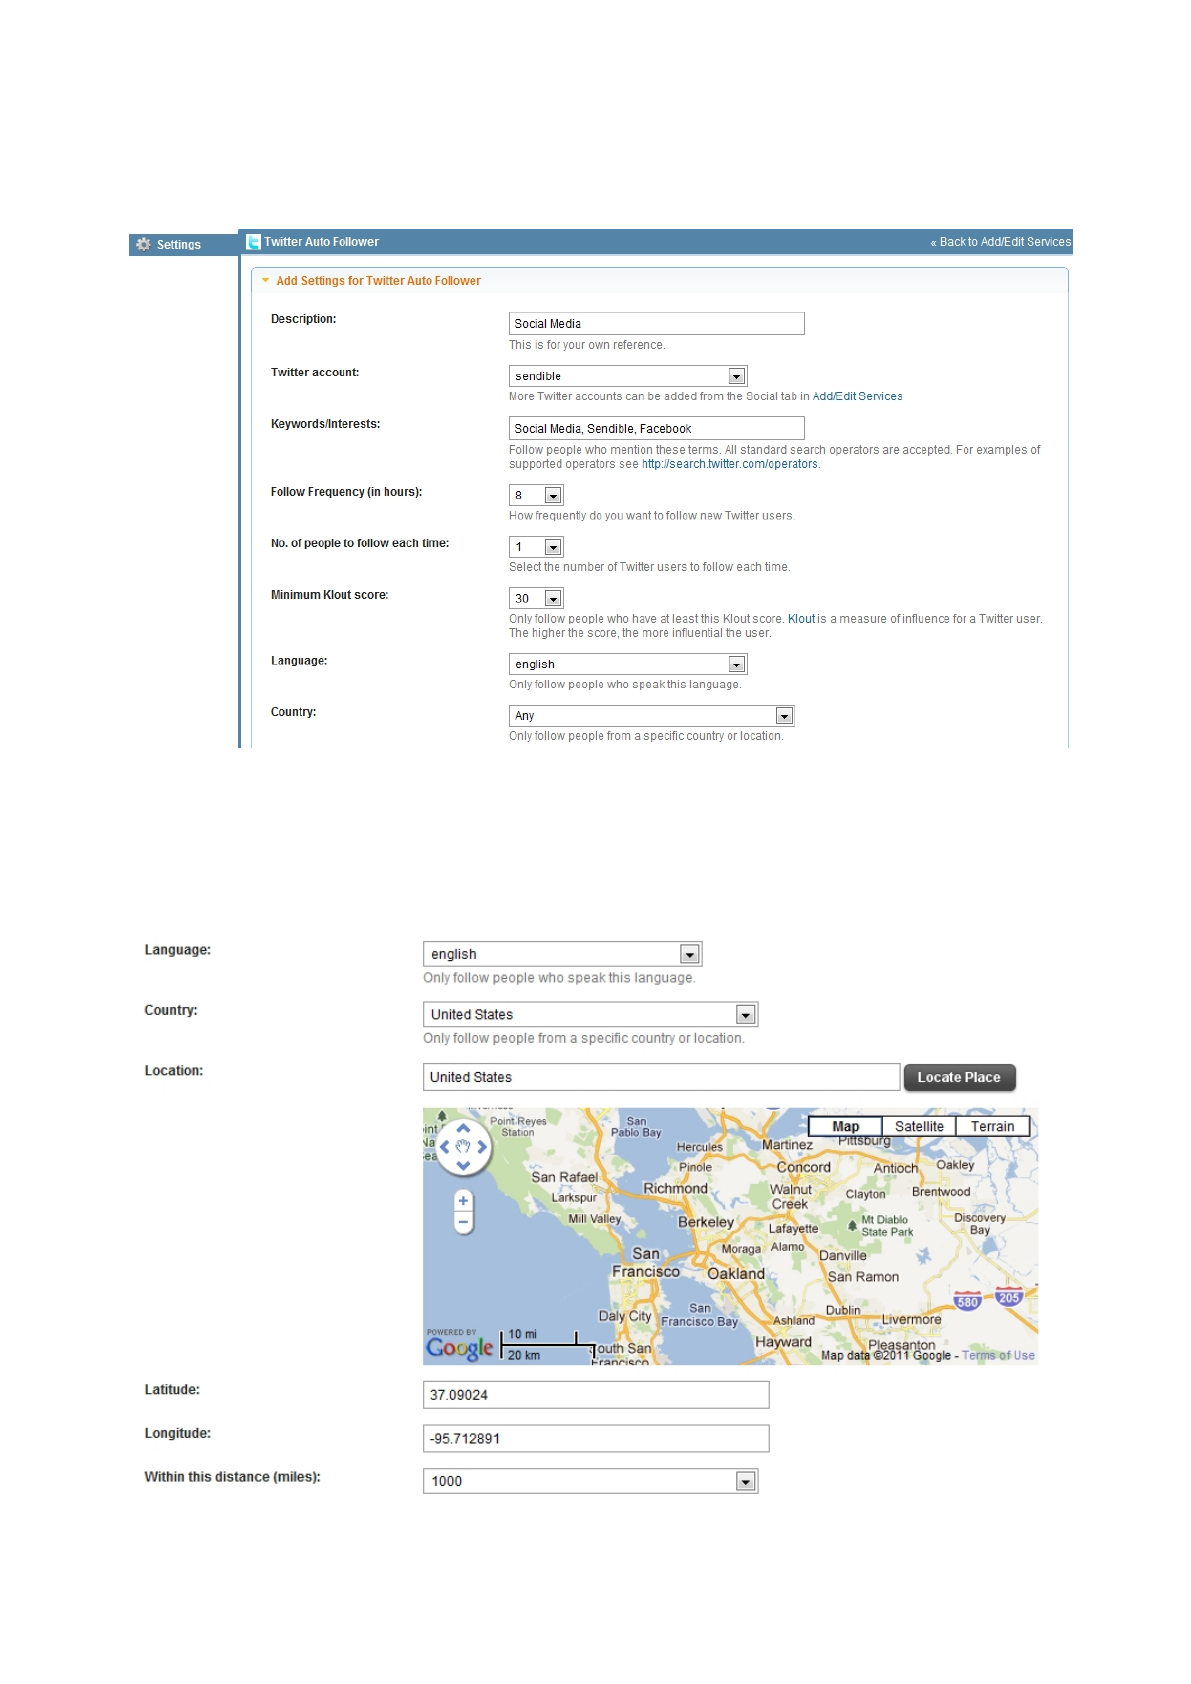The image size is (1191, 1684).
Task: Open Country dropdown showing United States
Action: (591, 1014)
